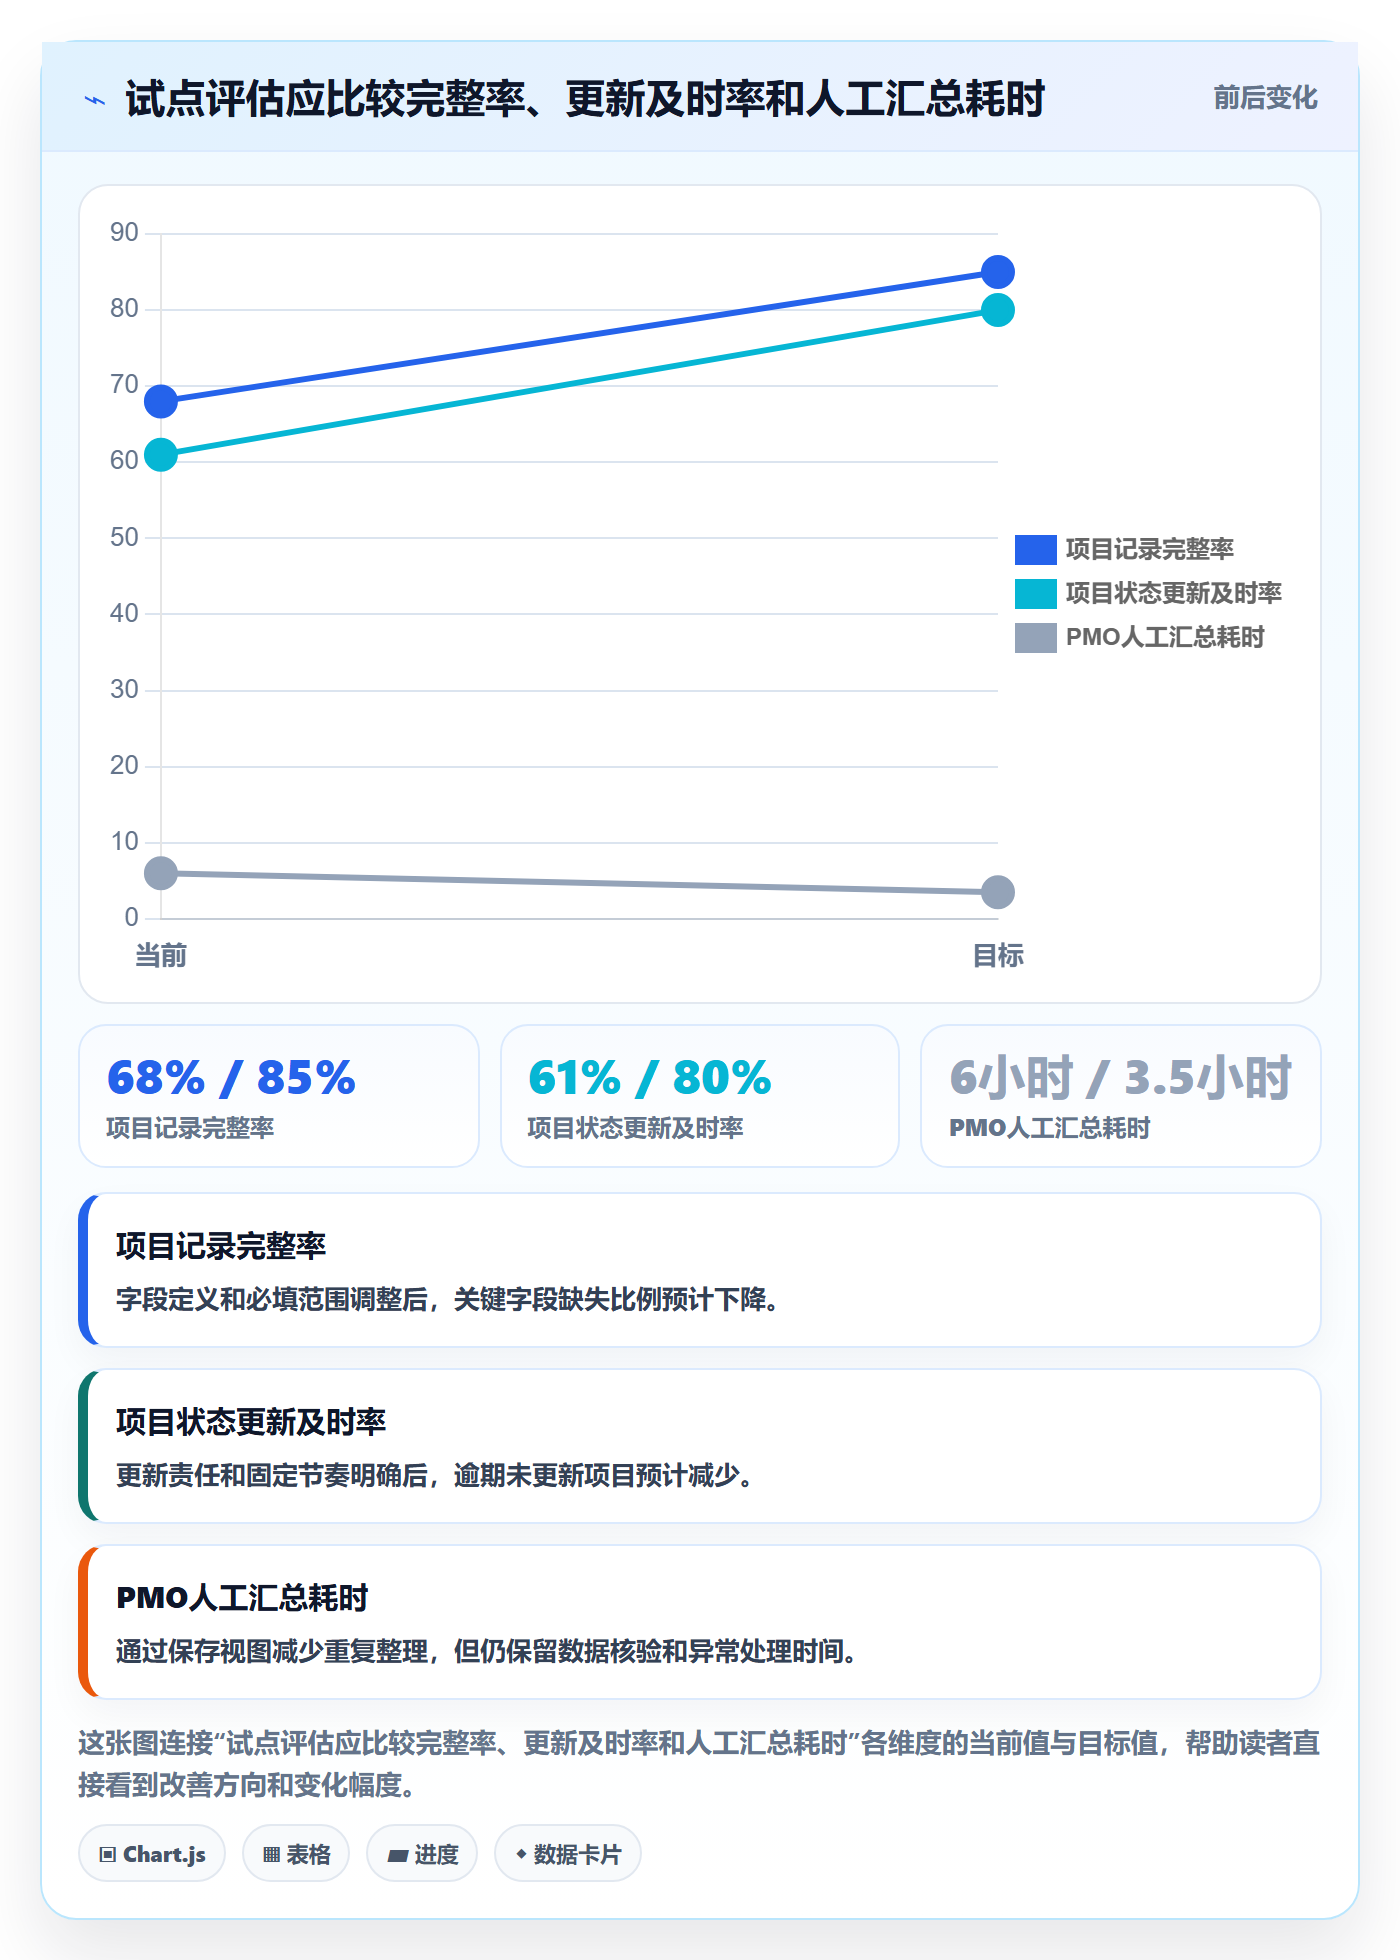
Task: Toggle the 项目状态更新及时率 legend swatch
Action: [x=1035, y=593]
